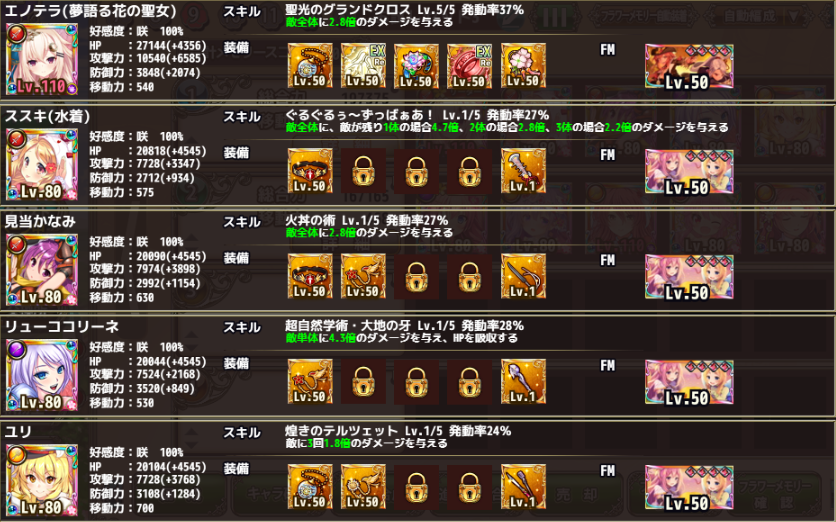Open Susuki's first locked equipment slot
Screen dimensions: 836x522
pos(363,171)
